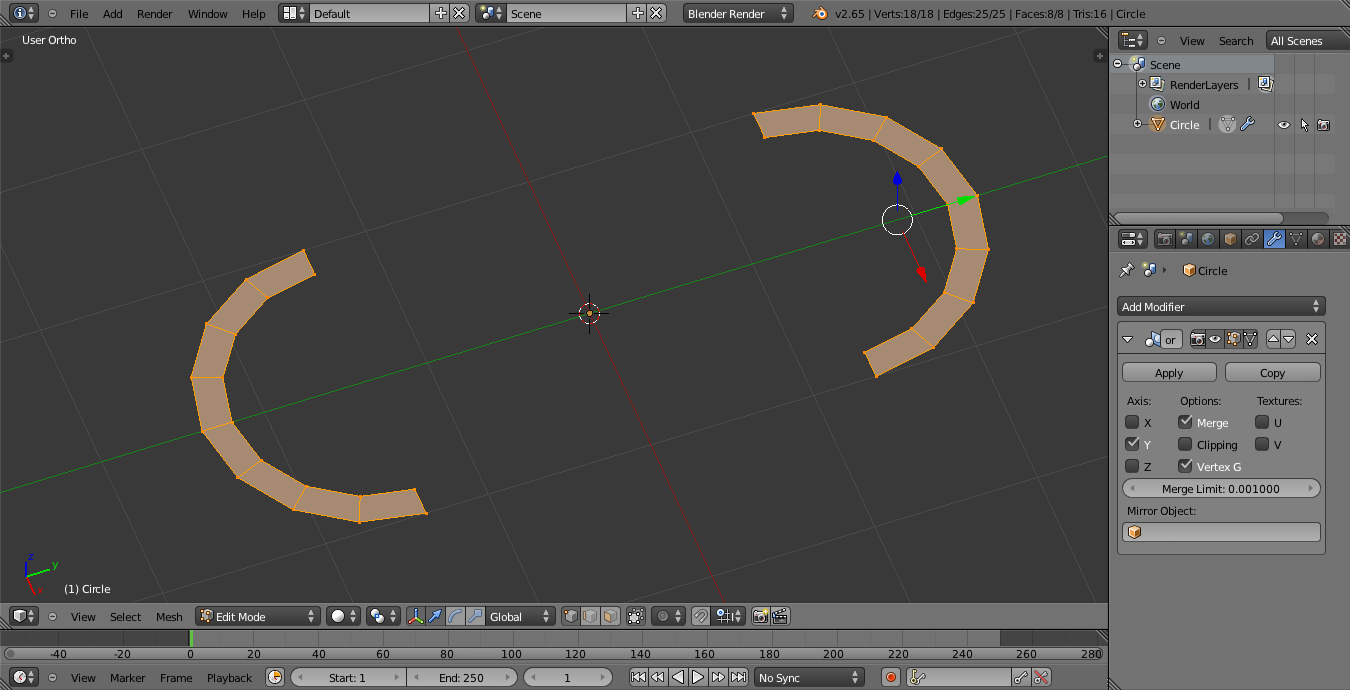1350x690 pixels.
Task: Enable the U textures checkbox
Action: coord(1262,422)
